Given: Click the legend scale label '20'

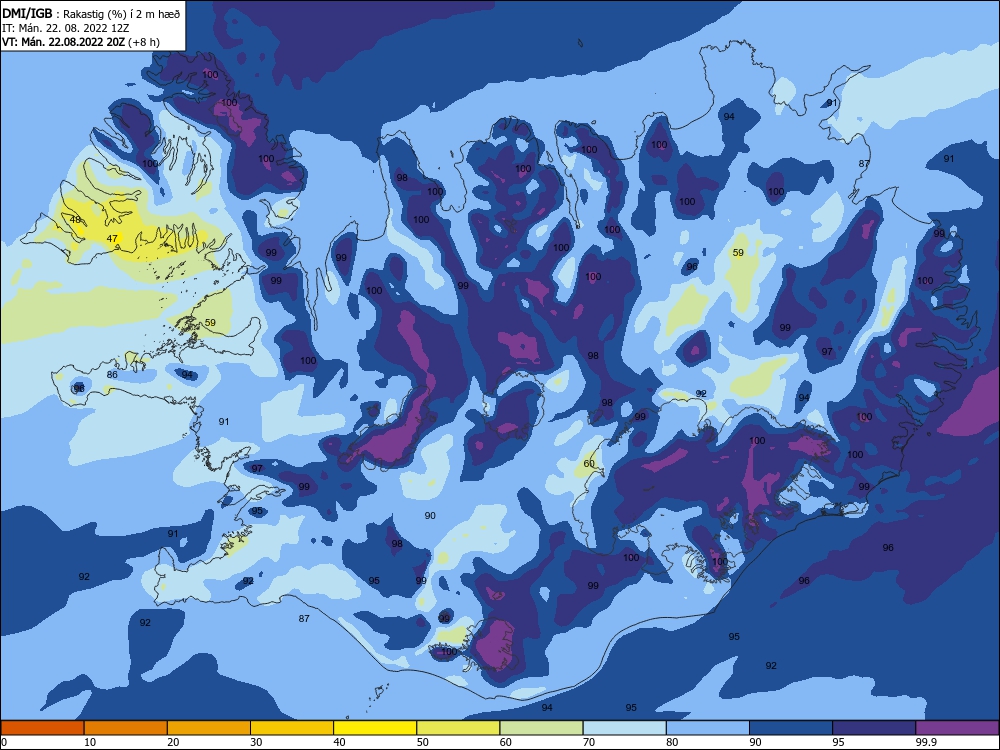Looking at the screenshot, I should point(173,742).
